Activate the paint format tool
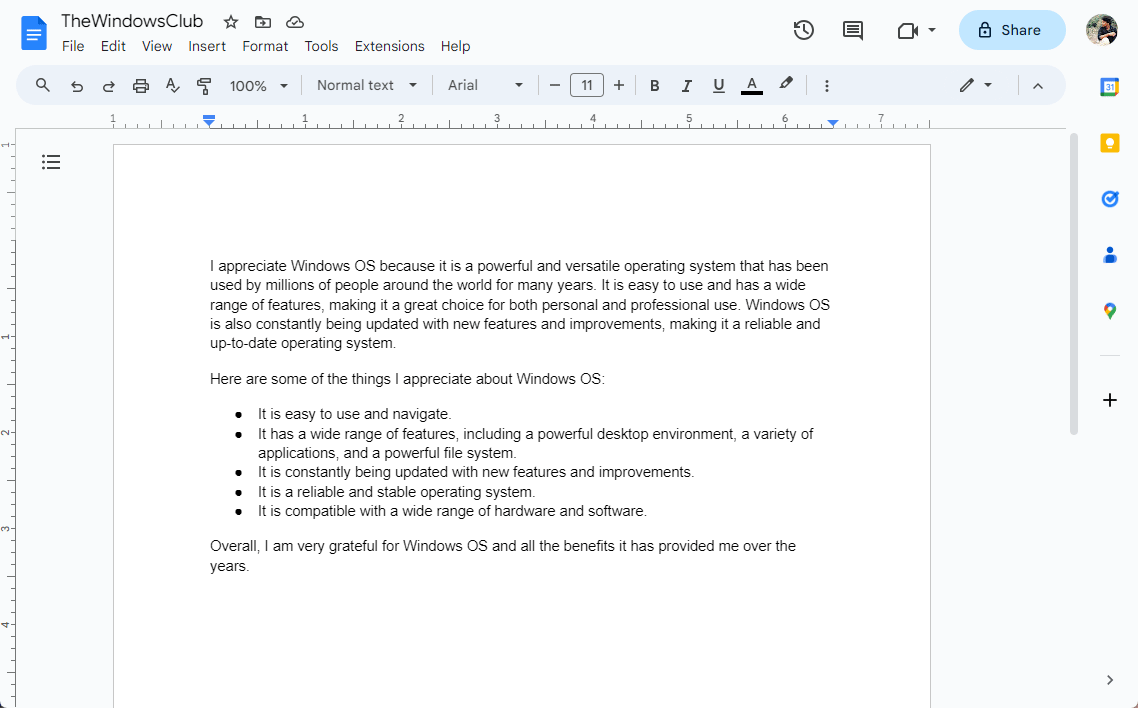 205,86
